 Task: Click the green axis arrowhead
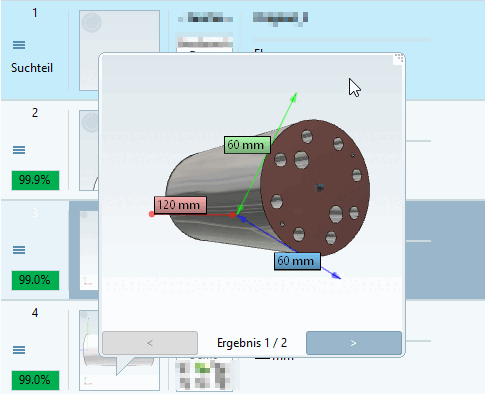294,97
